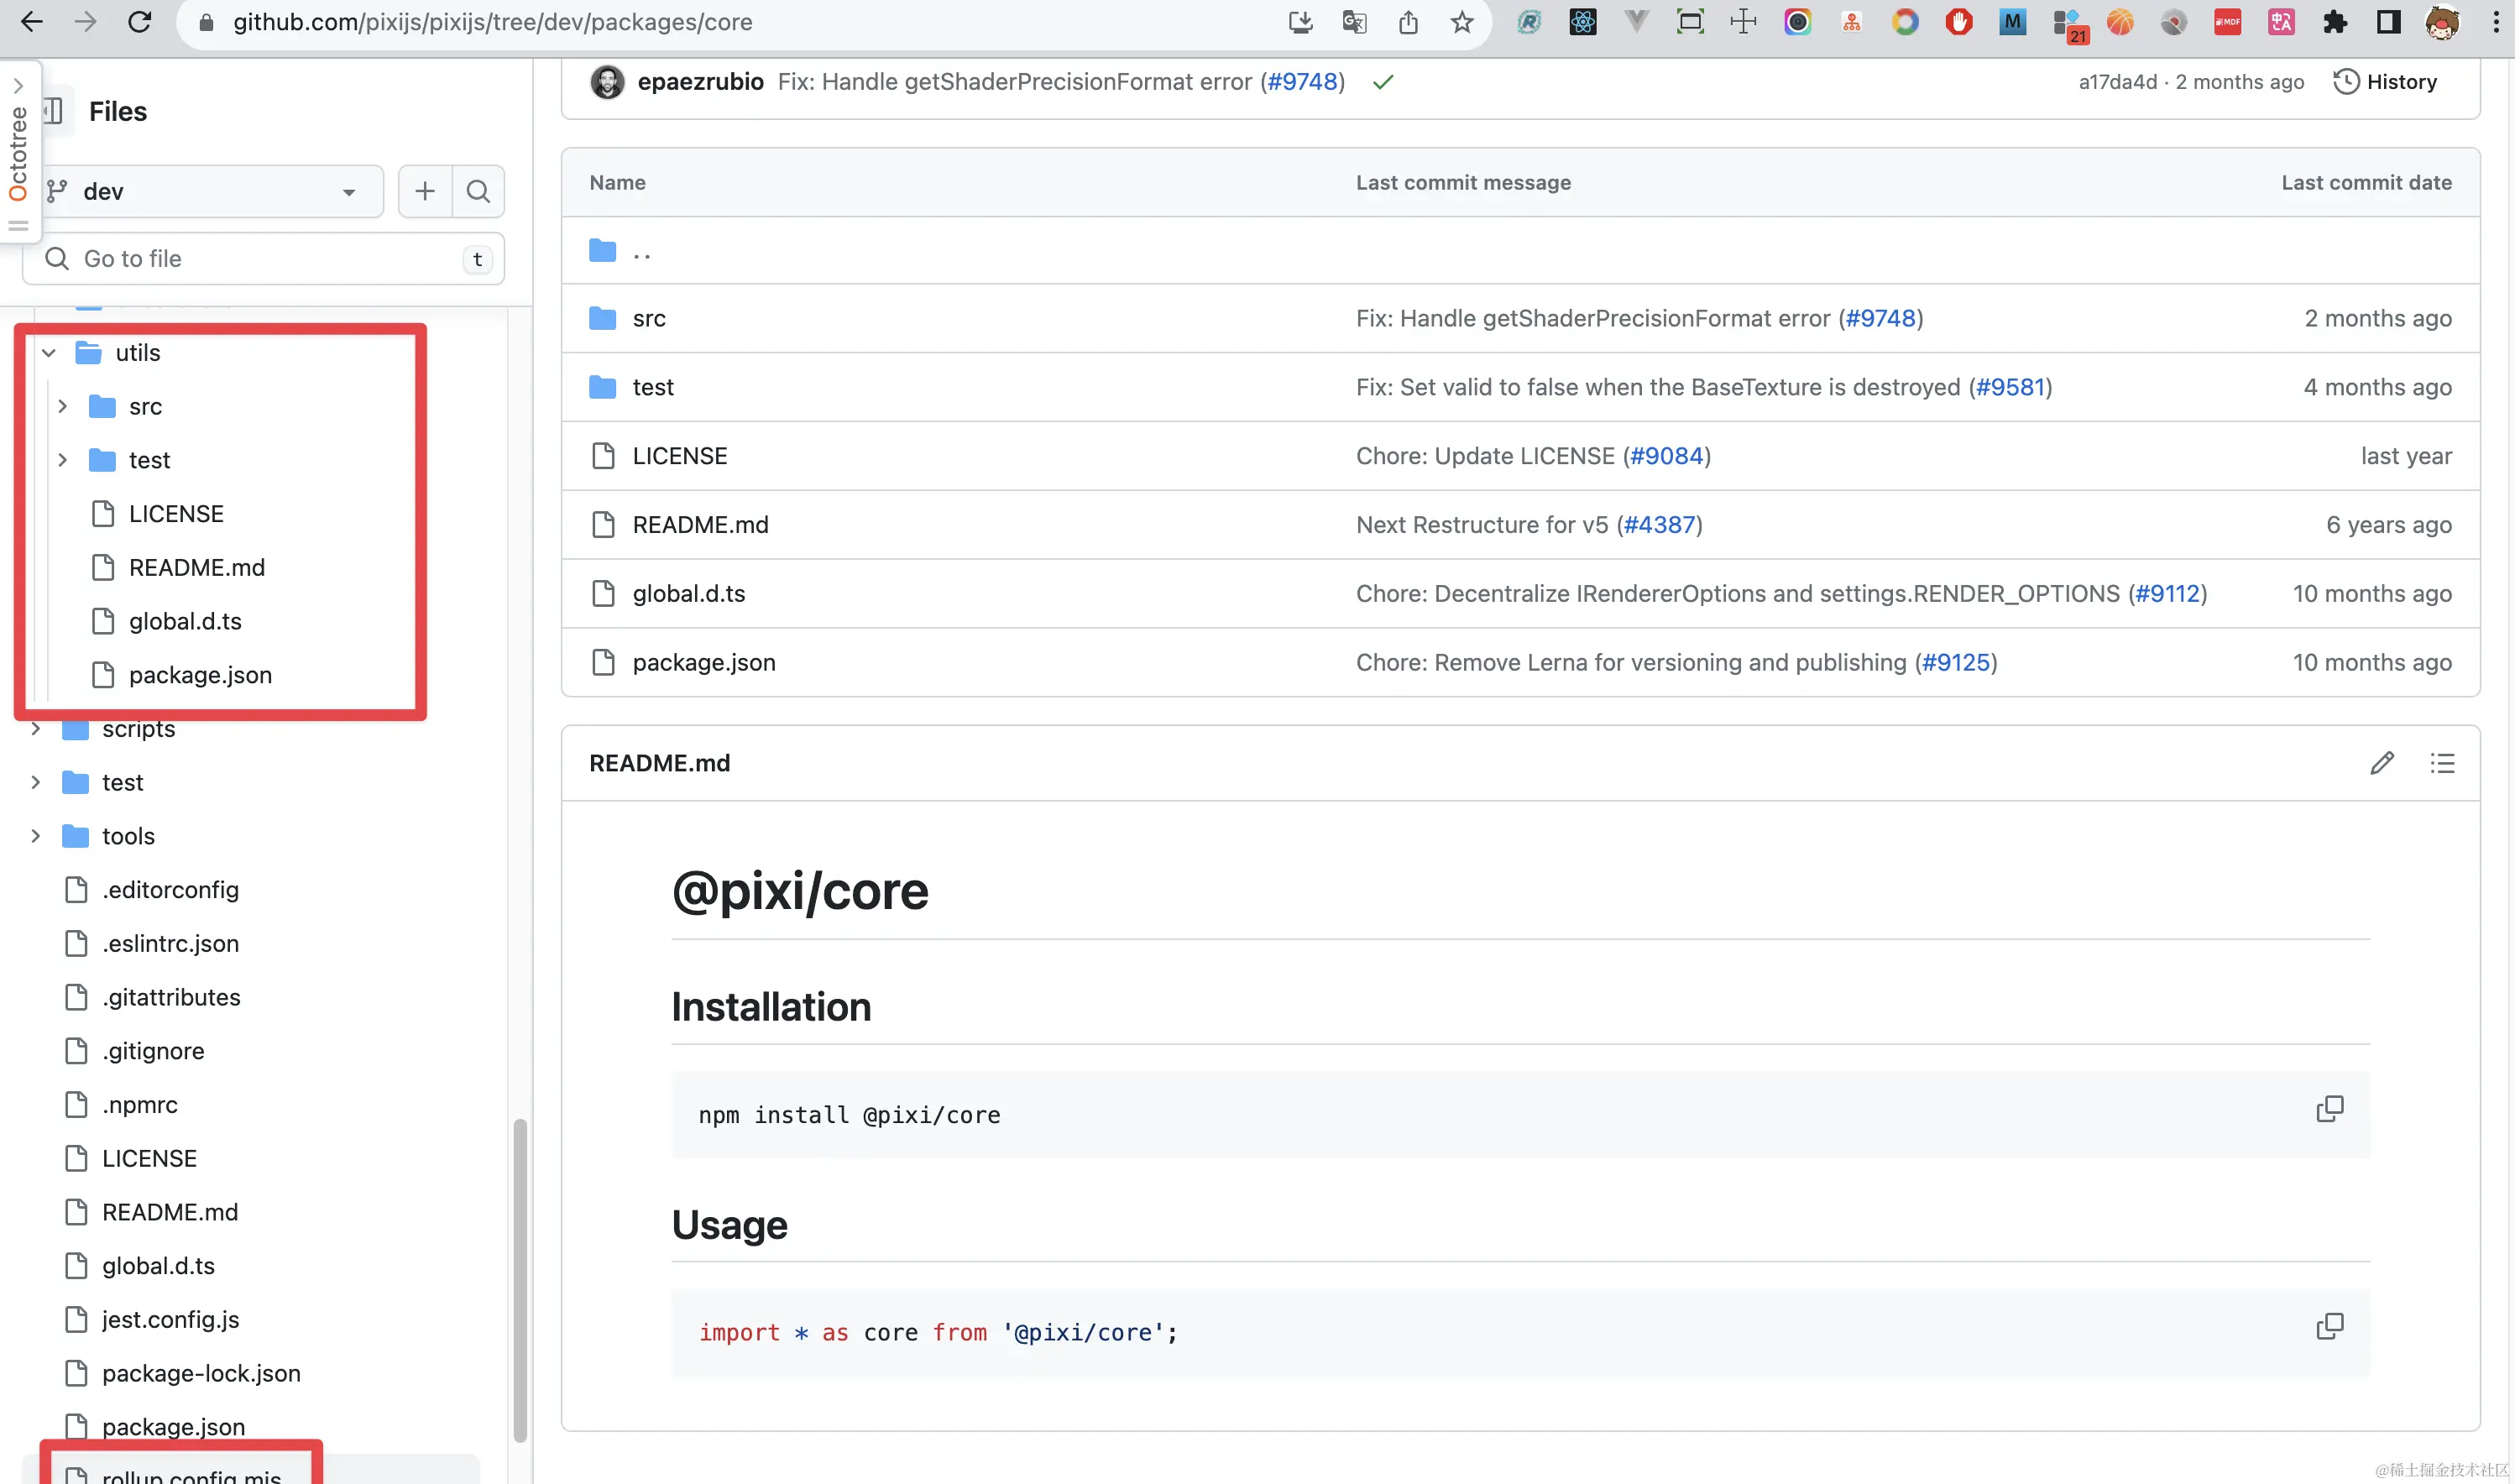Collapse the utils folder in the tree
The width and height of the screenshot is (2515, 1484).
tap(49, 353)
